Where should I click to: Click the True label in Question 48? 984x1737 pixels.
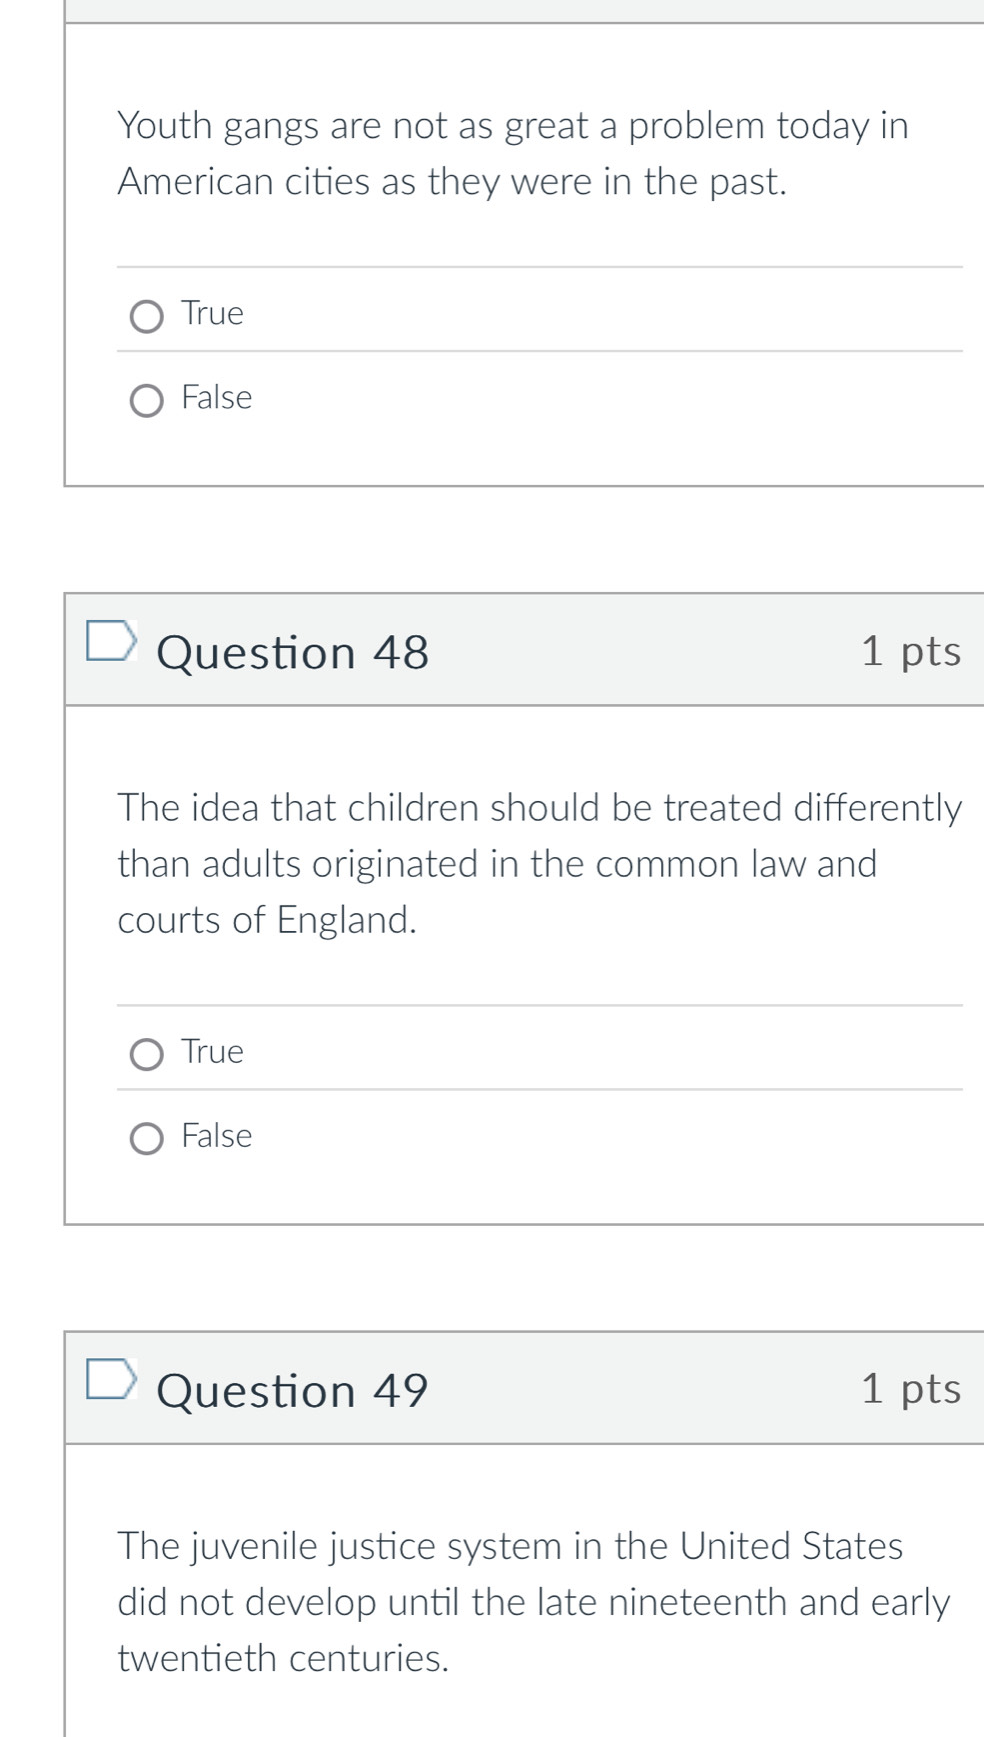(212, 1052)
